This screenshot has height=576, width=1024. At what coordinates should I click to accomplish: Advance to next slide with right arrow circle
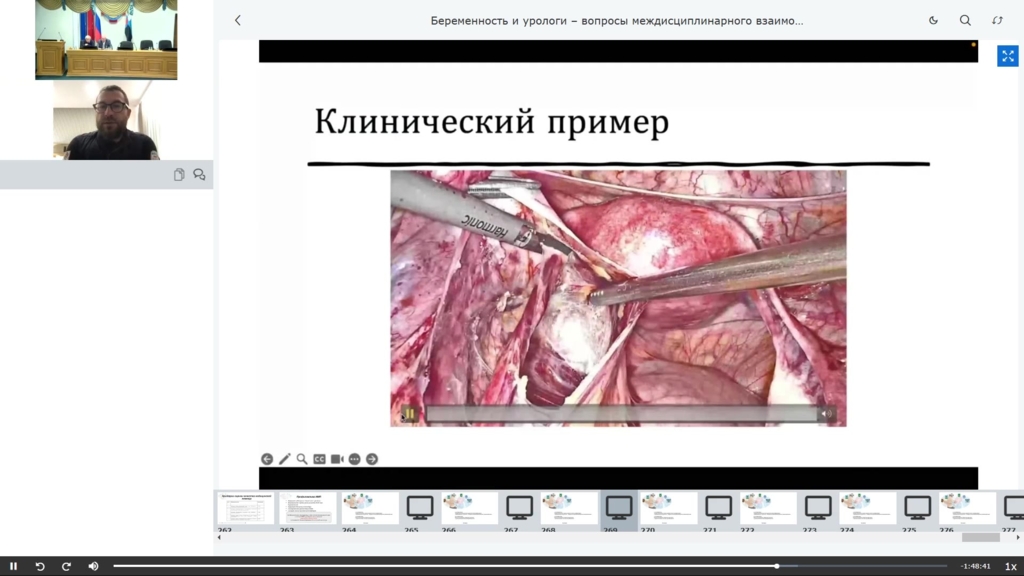point(372,459)
